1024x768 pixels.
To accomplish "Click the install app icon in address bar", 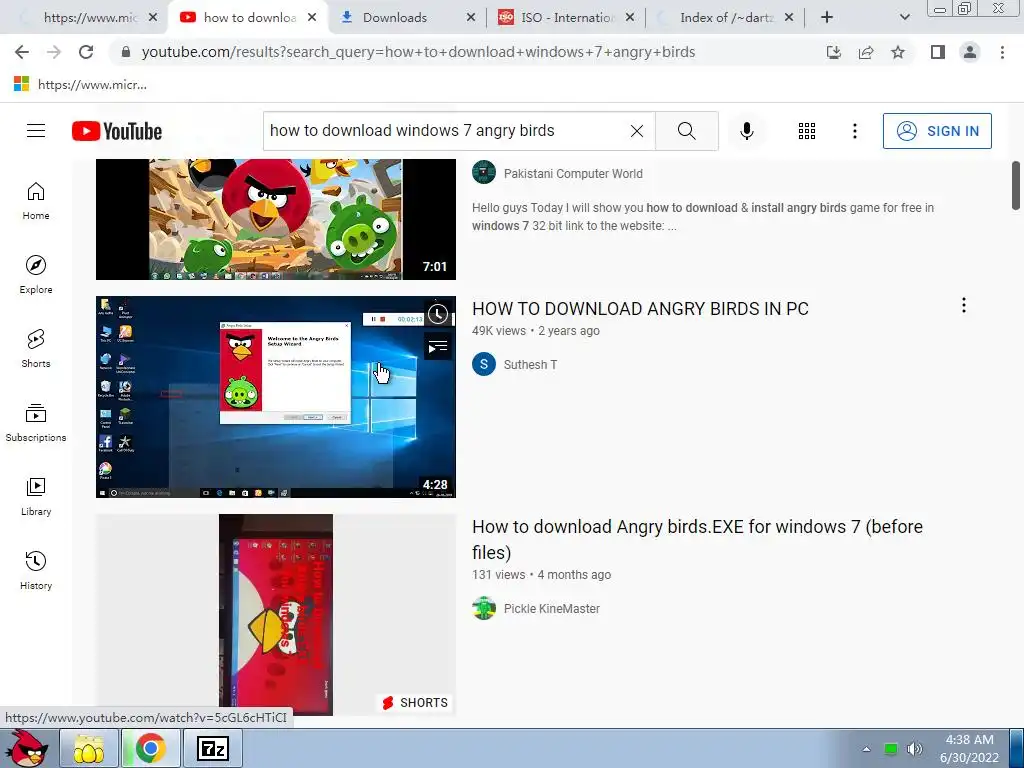I will pos(834,52).
